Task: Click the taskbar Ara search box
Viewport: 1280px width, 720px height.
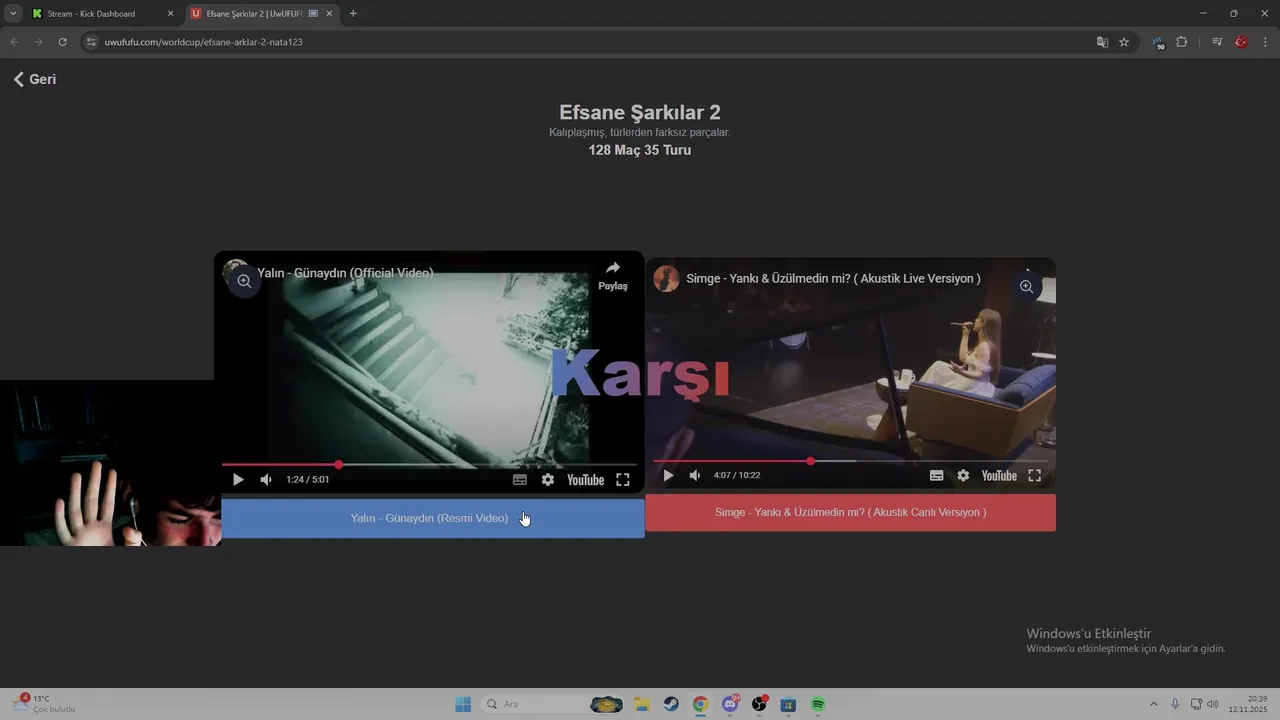Action: 552,704
